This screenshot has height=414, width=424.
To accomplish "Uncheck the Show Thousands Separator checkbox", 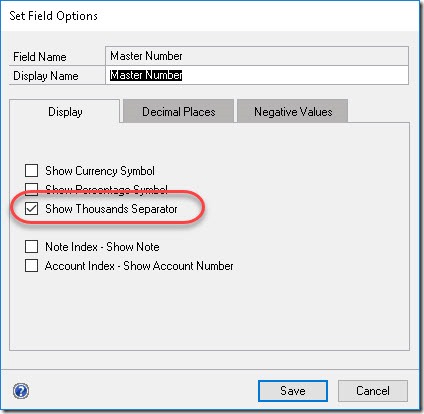I will point(31,209).
